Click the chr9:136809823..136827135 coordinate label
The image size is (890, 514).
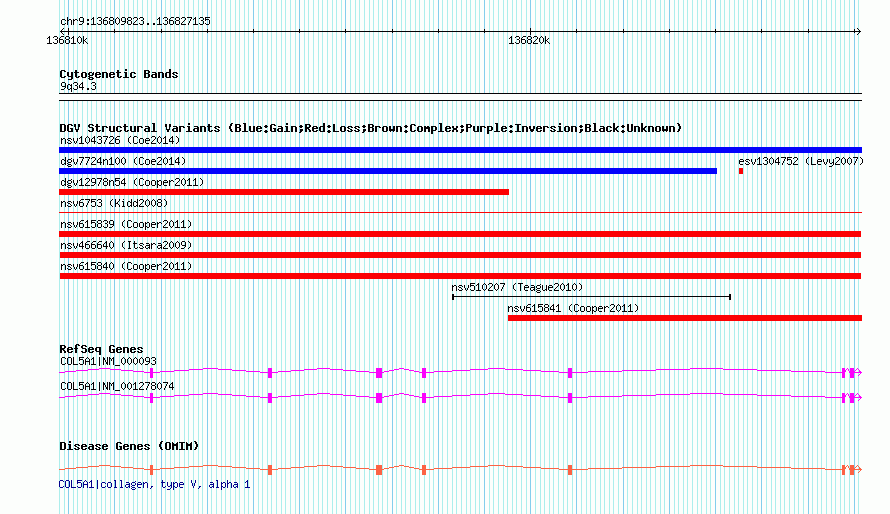tap(135, 22)
